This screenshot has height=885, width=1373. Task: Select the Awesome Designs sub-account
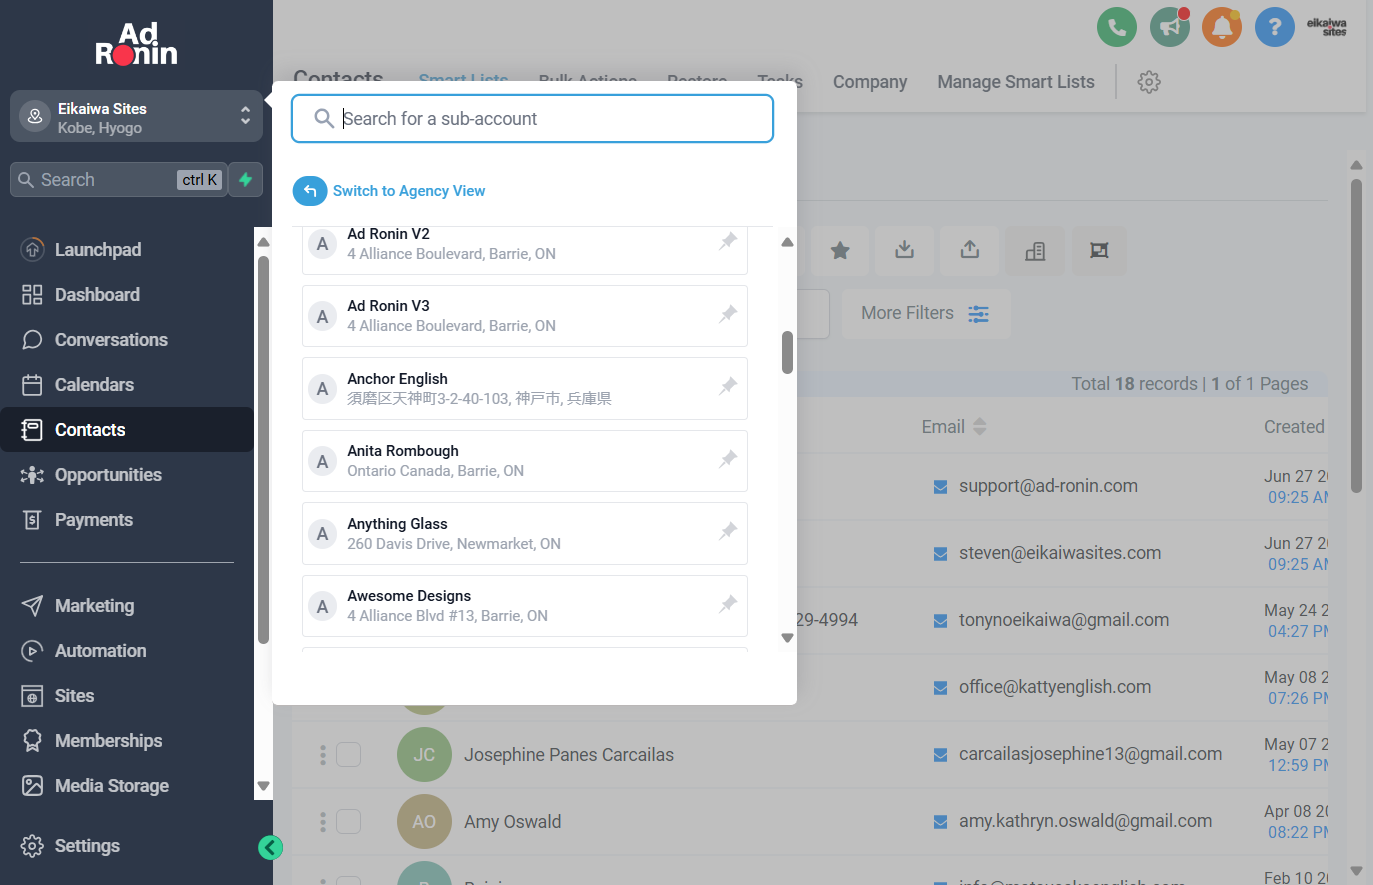coord(524,606)
